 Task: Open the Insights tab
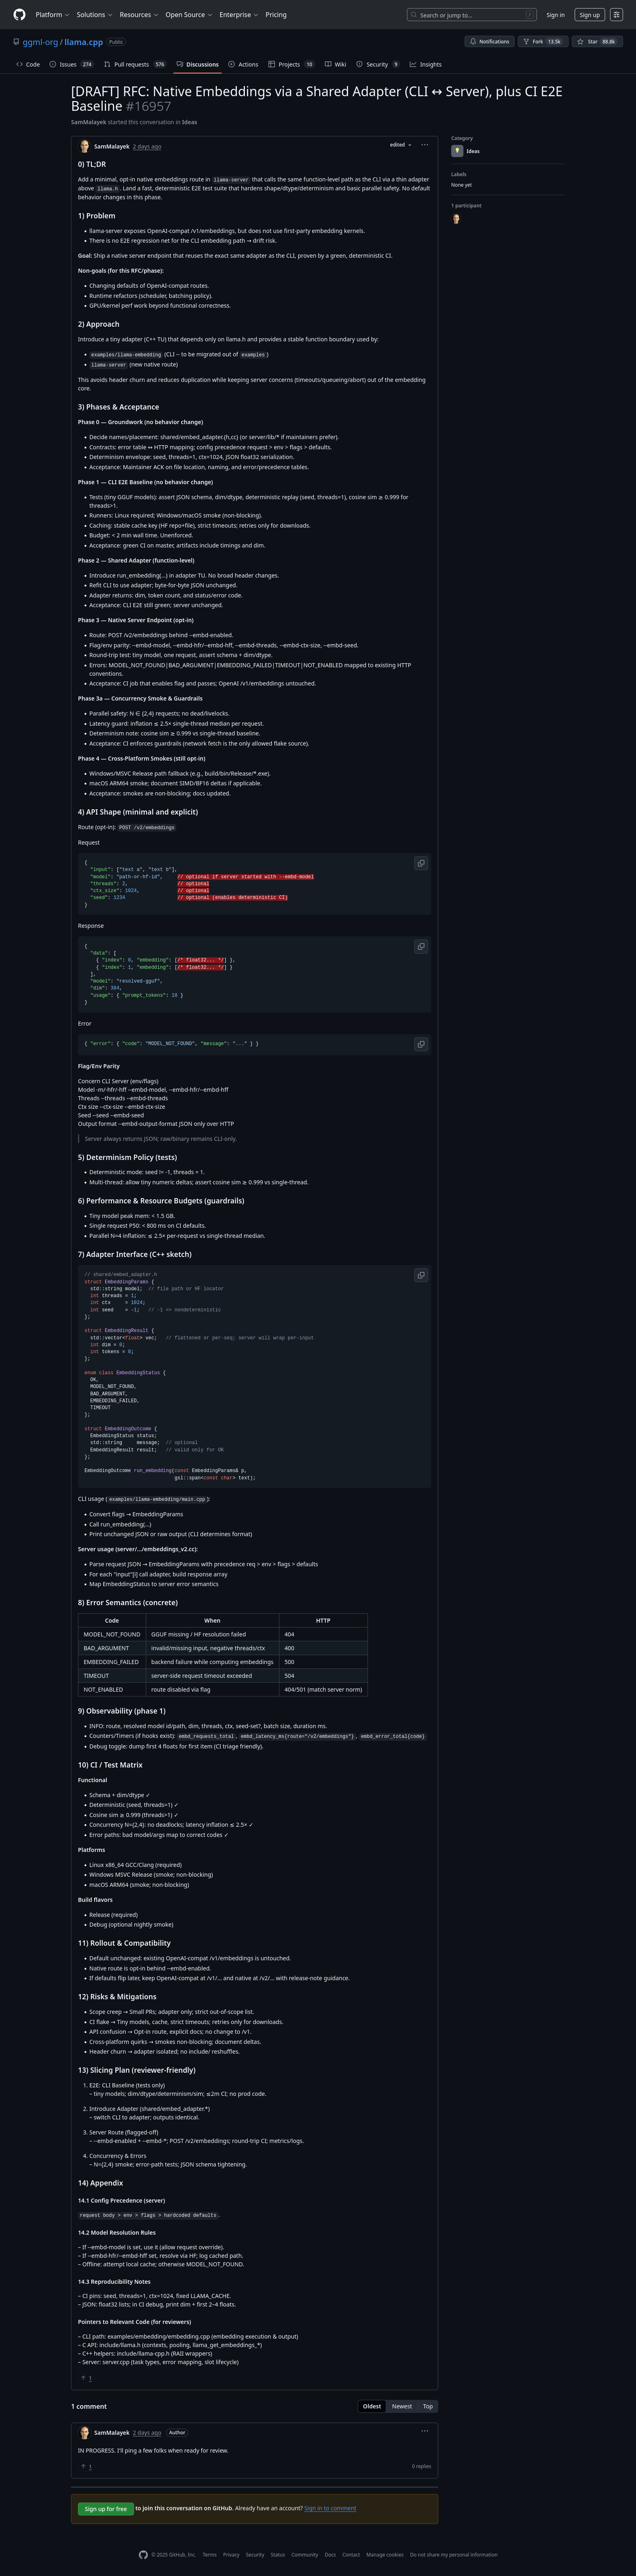pyautogui.click(x=426, y=64)
